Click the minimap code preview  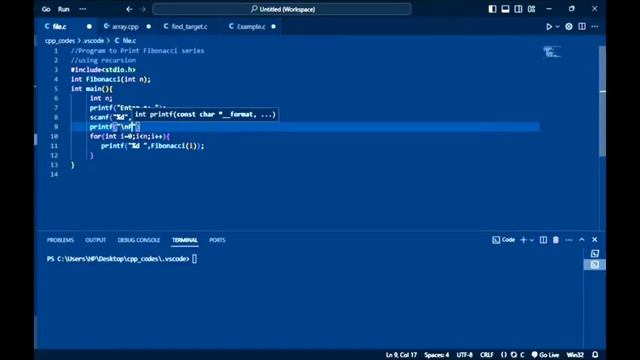(552, 52)
